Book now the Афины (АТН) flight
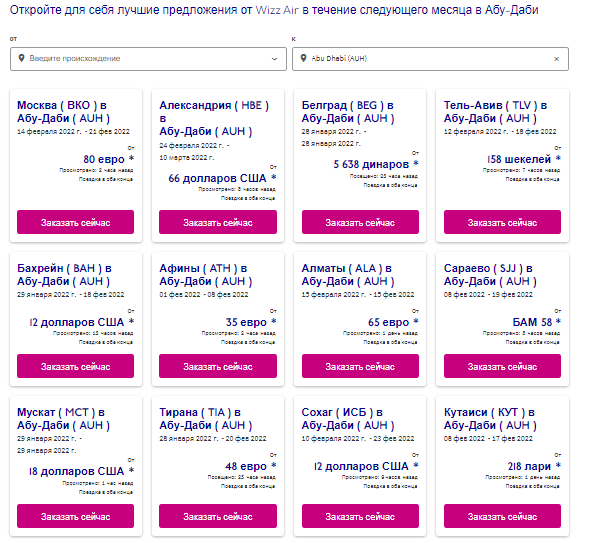 tap(218, 366)
